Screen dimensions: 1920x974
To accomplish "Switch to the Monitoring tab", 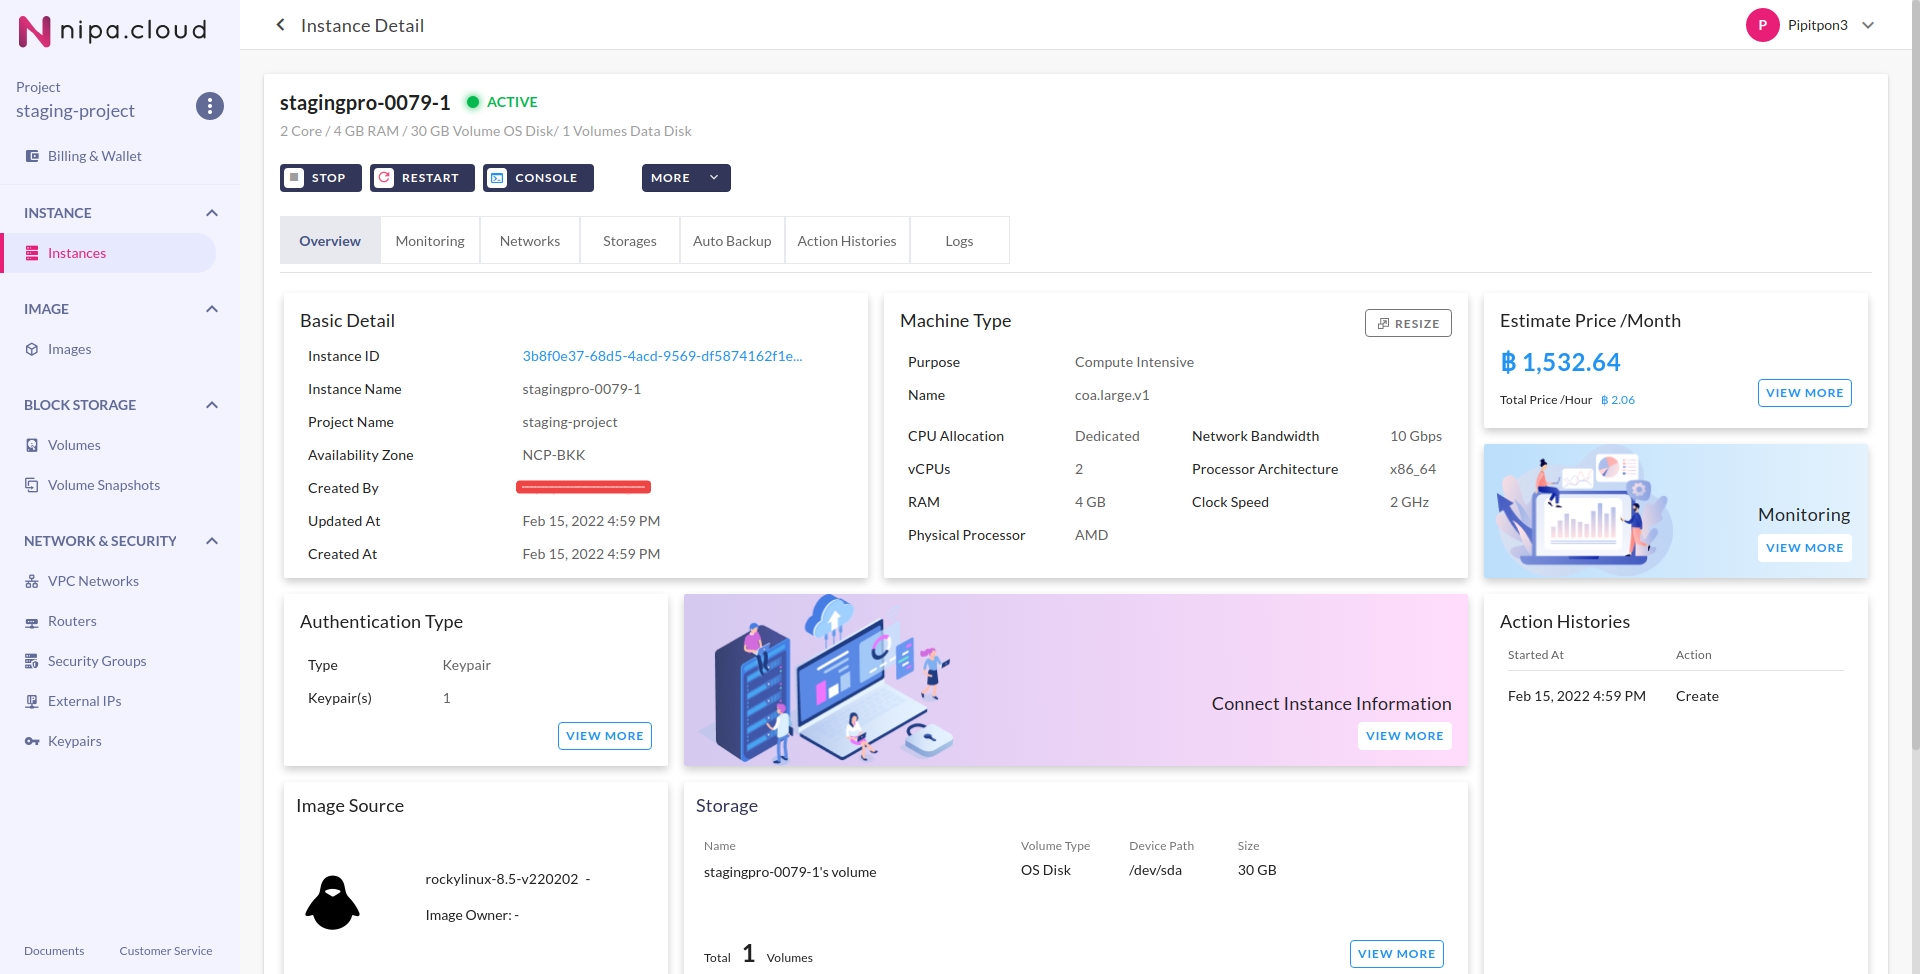I will click(430, 241).
